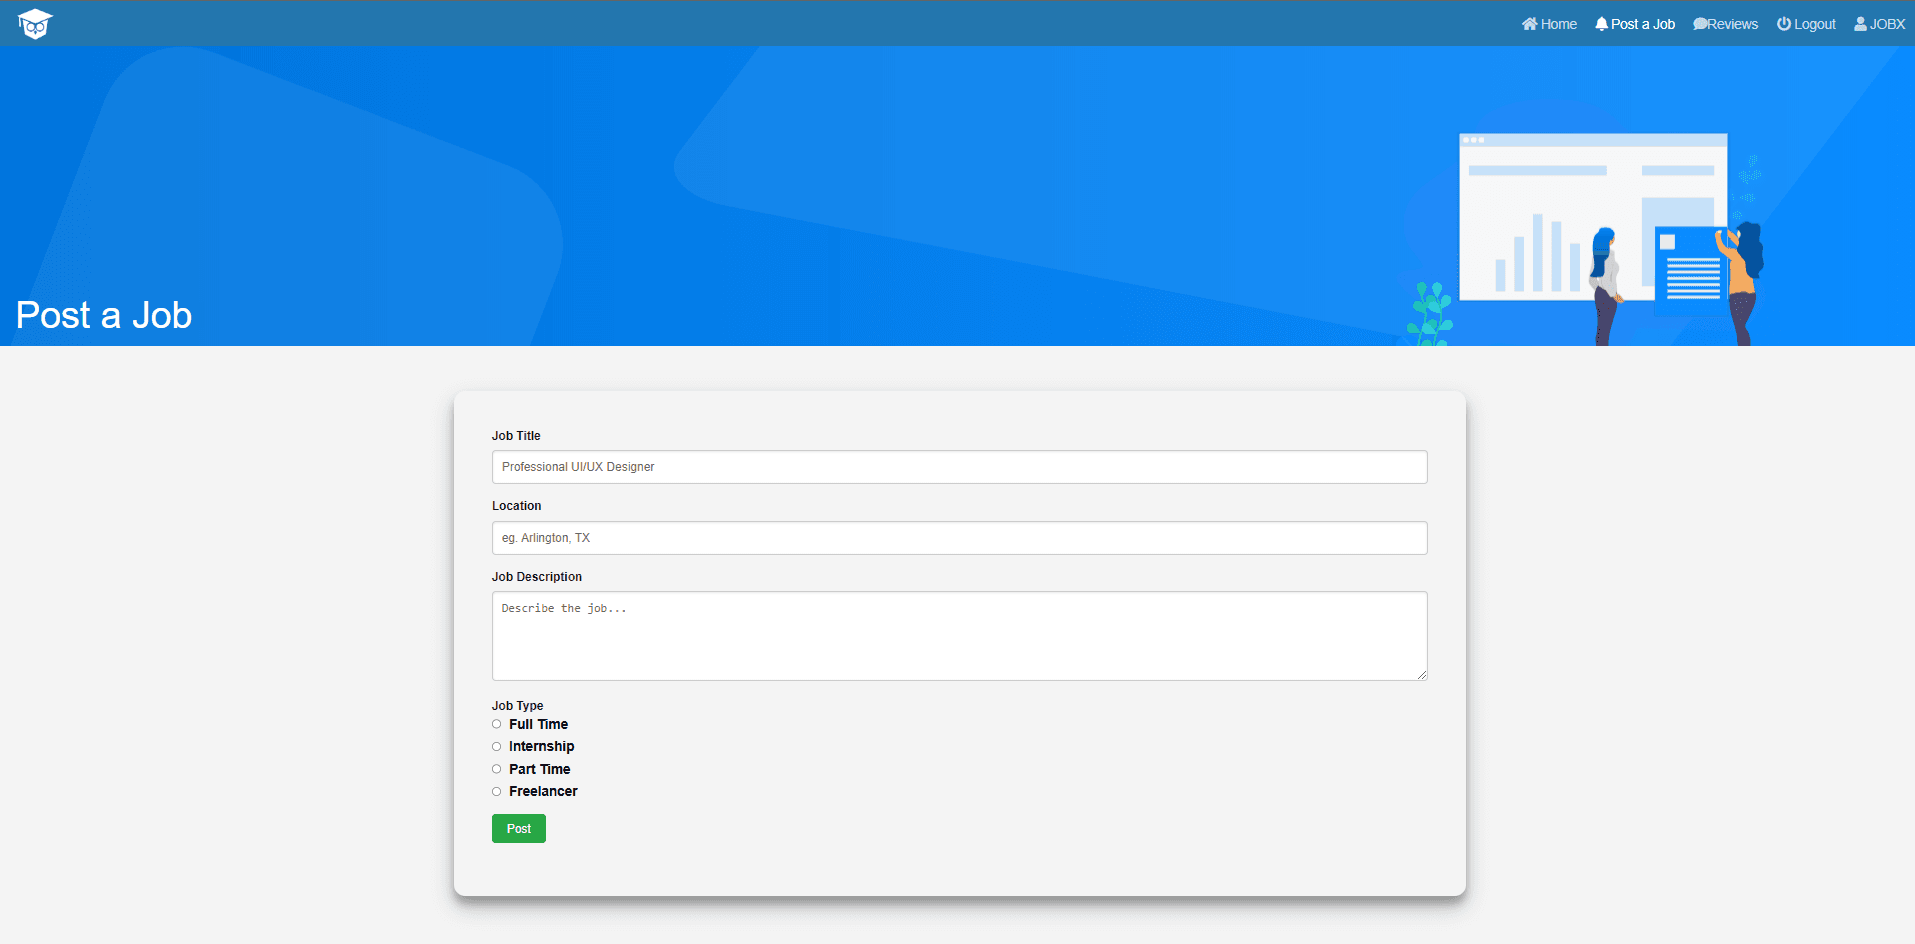Click the green Post button

pyautogui.click(x=518, y=828)
